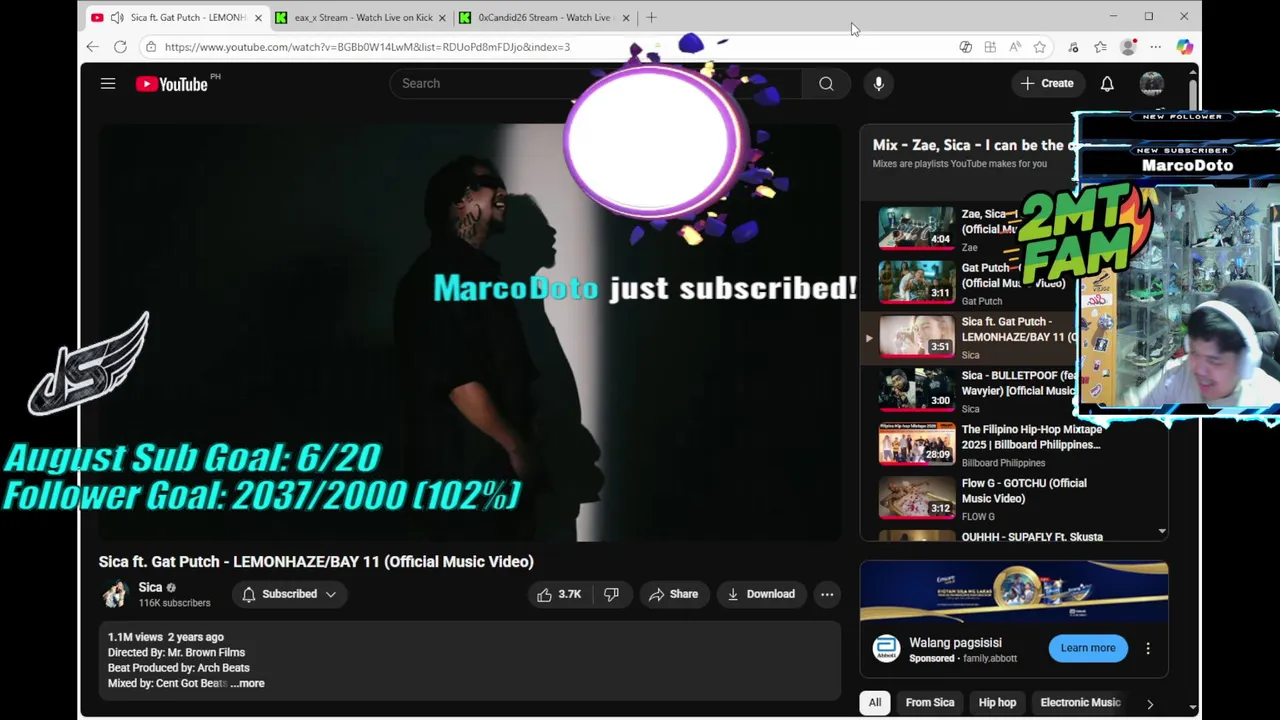Close the 0xCandid26 Stream tab
Screen dimensions: 1280x720
tap(626, 17)
